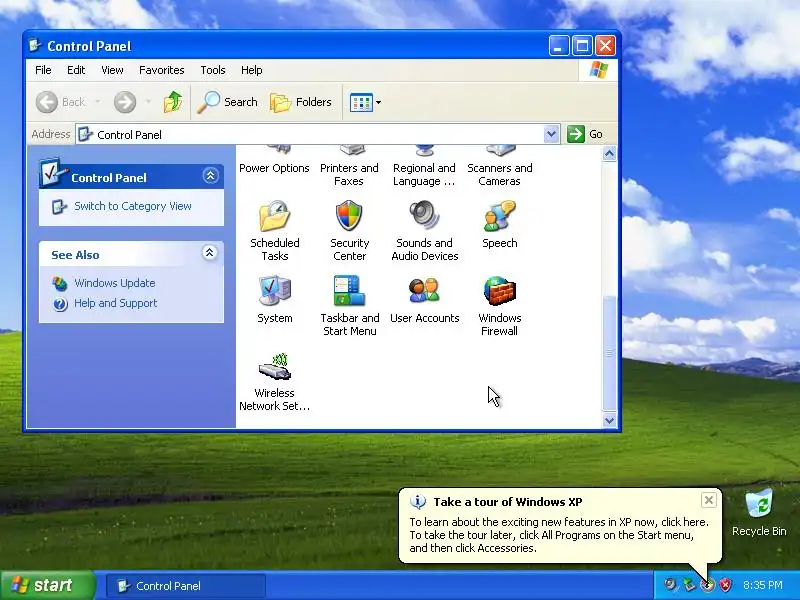
Task: Select the Sounds and Audio Devices icon
Action: tap(424, 216)
